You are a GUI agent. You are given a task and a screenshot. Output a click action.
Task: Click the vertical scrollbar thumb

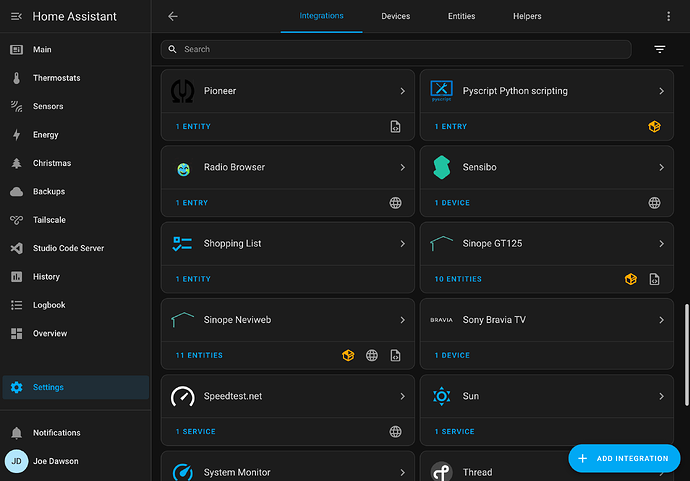coord(686,355)
